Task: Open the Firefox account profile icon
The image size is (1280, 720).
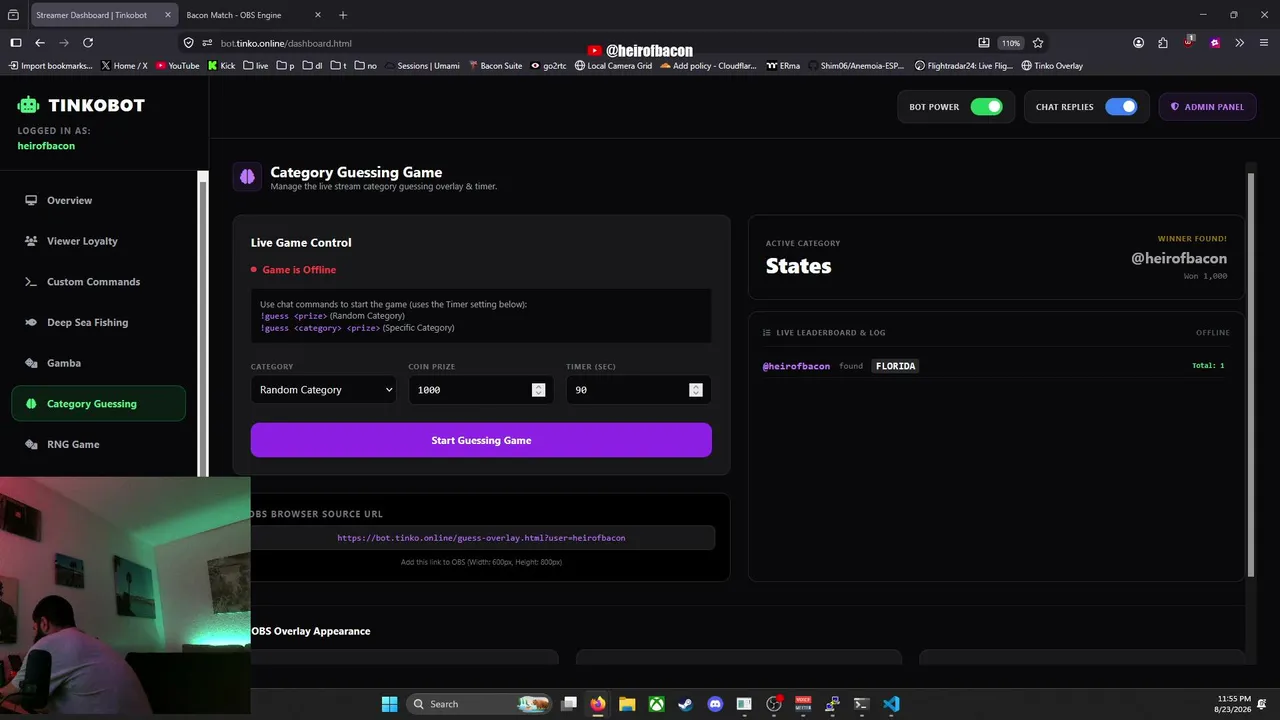Action: point(1138,43)
